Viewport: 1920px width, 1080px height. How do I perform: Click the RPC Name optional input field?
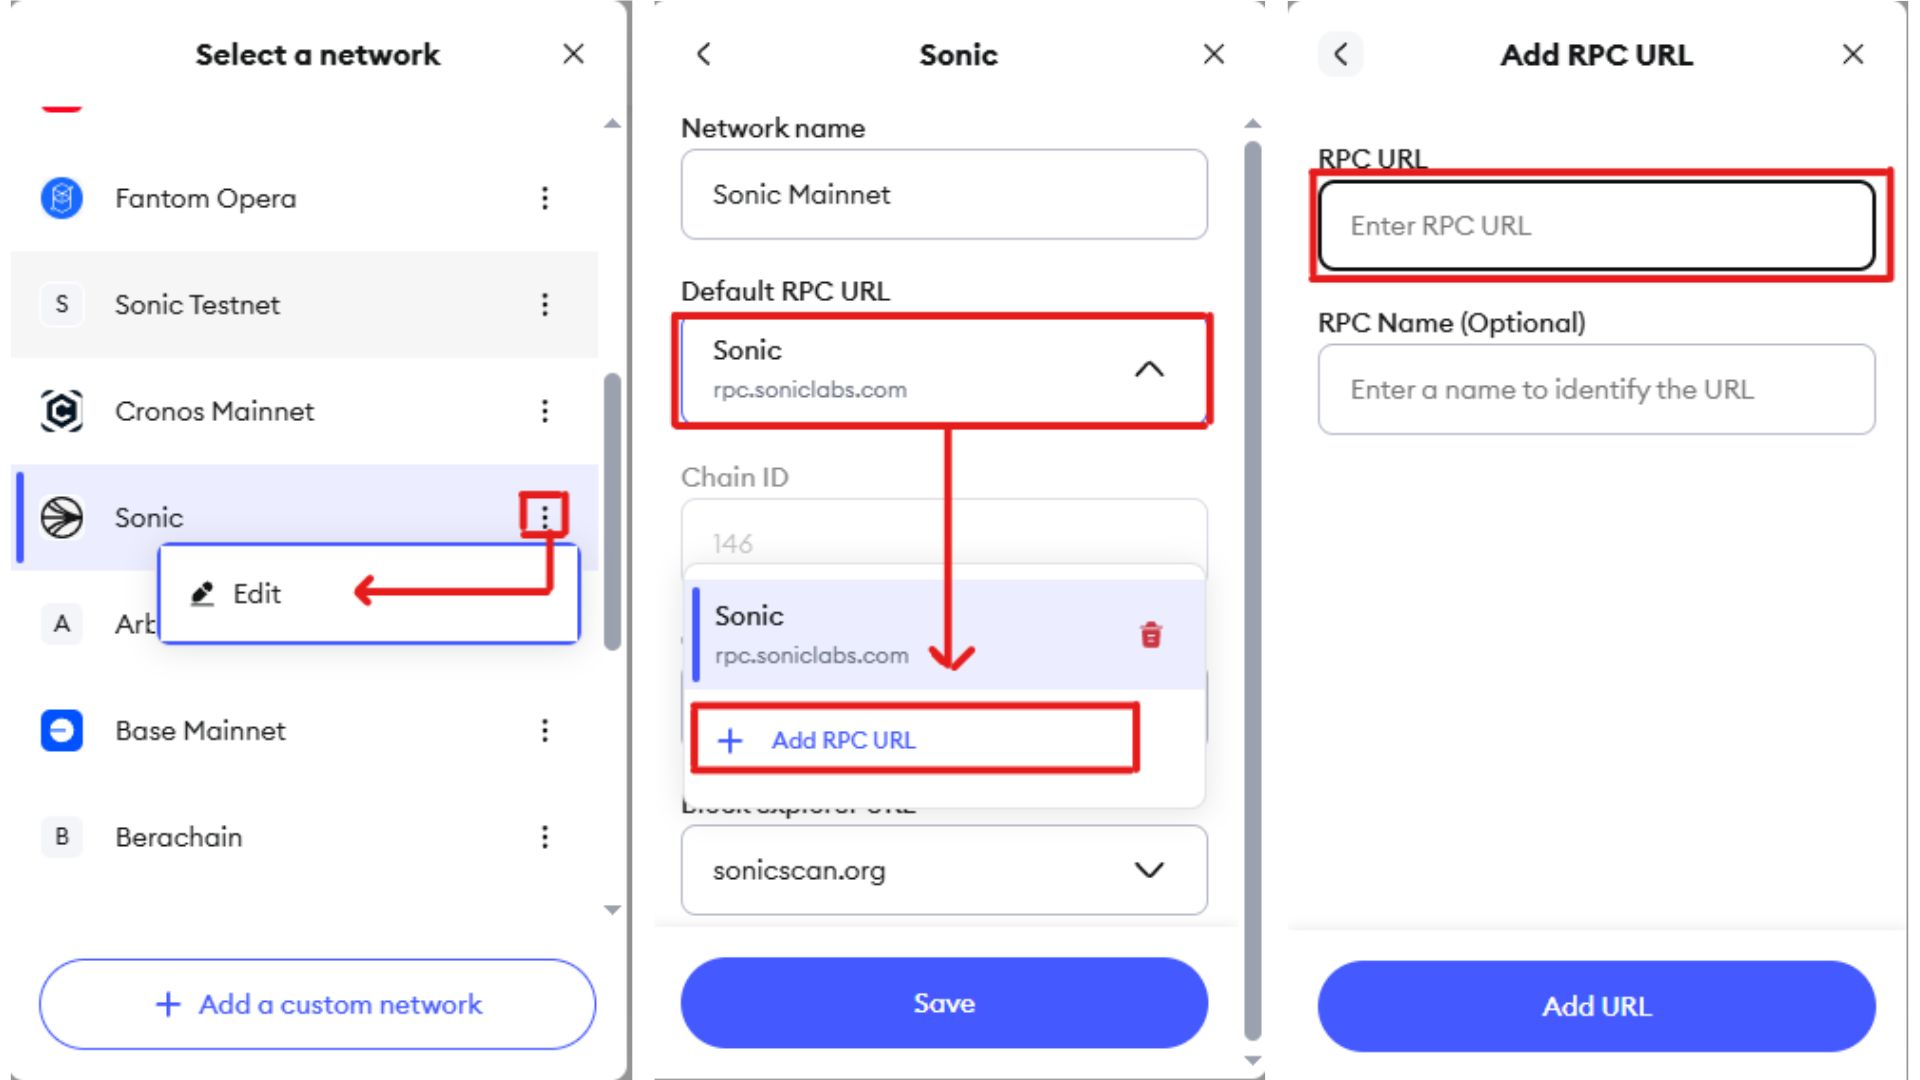pyautogui.click(x=1596, y=389)
